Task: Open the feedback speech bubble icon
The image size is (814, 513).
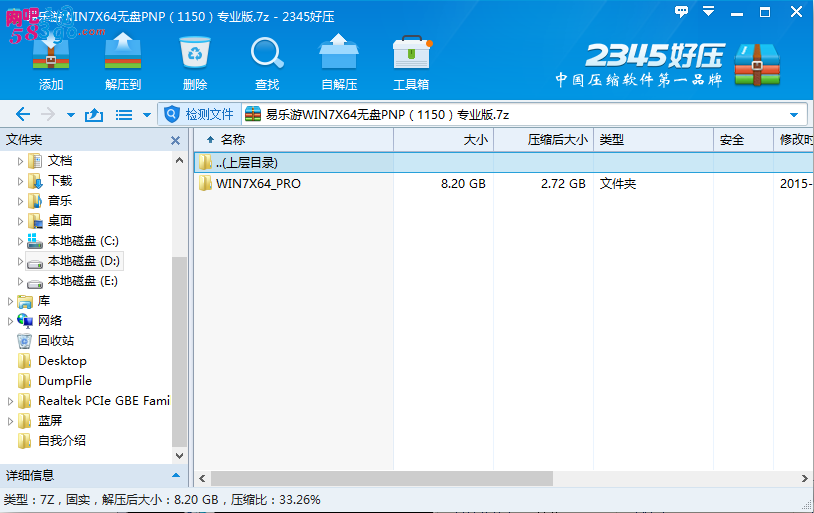Action: click(x=681, y=11)
